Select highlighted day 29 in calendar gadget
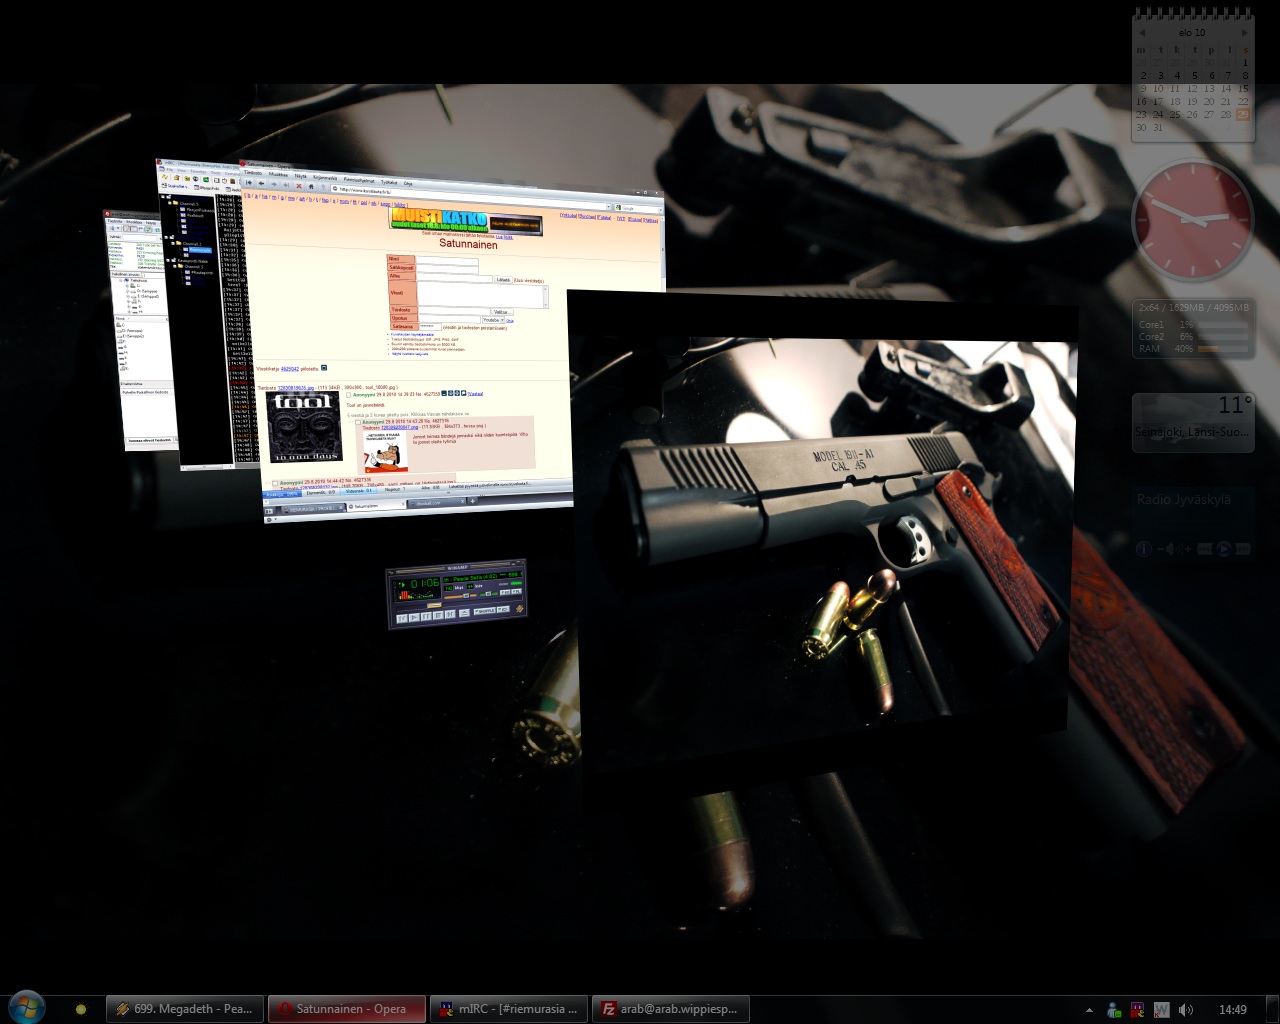 pos(1243,115)
